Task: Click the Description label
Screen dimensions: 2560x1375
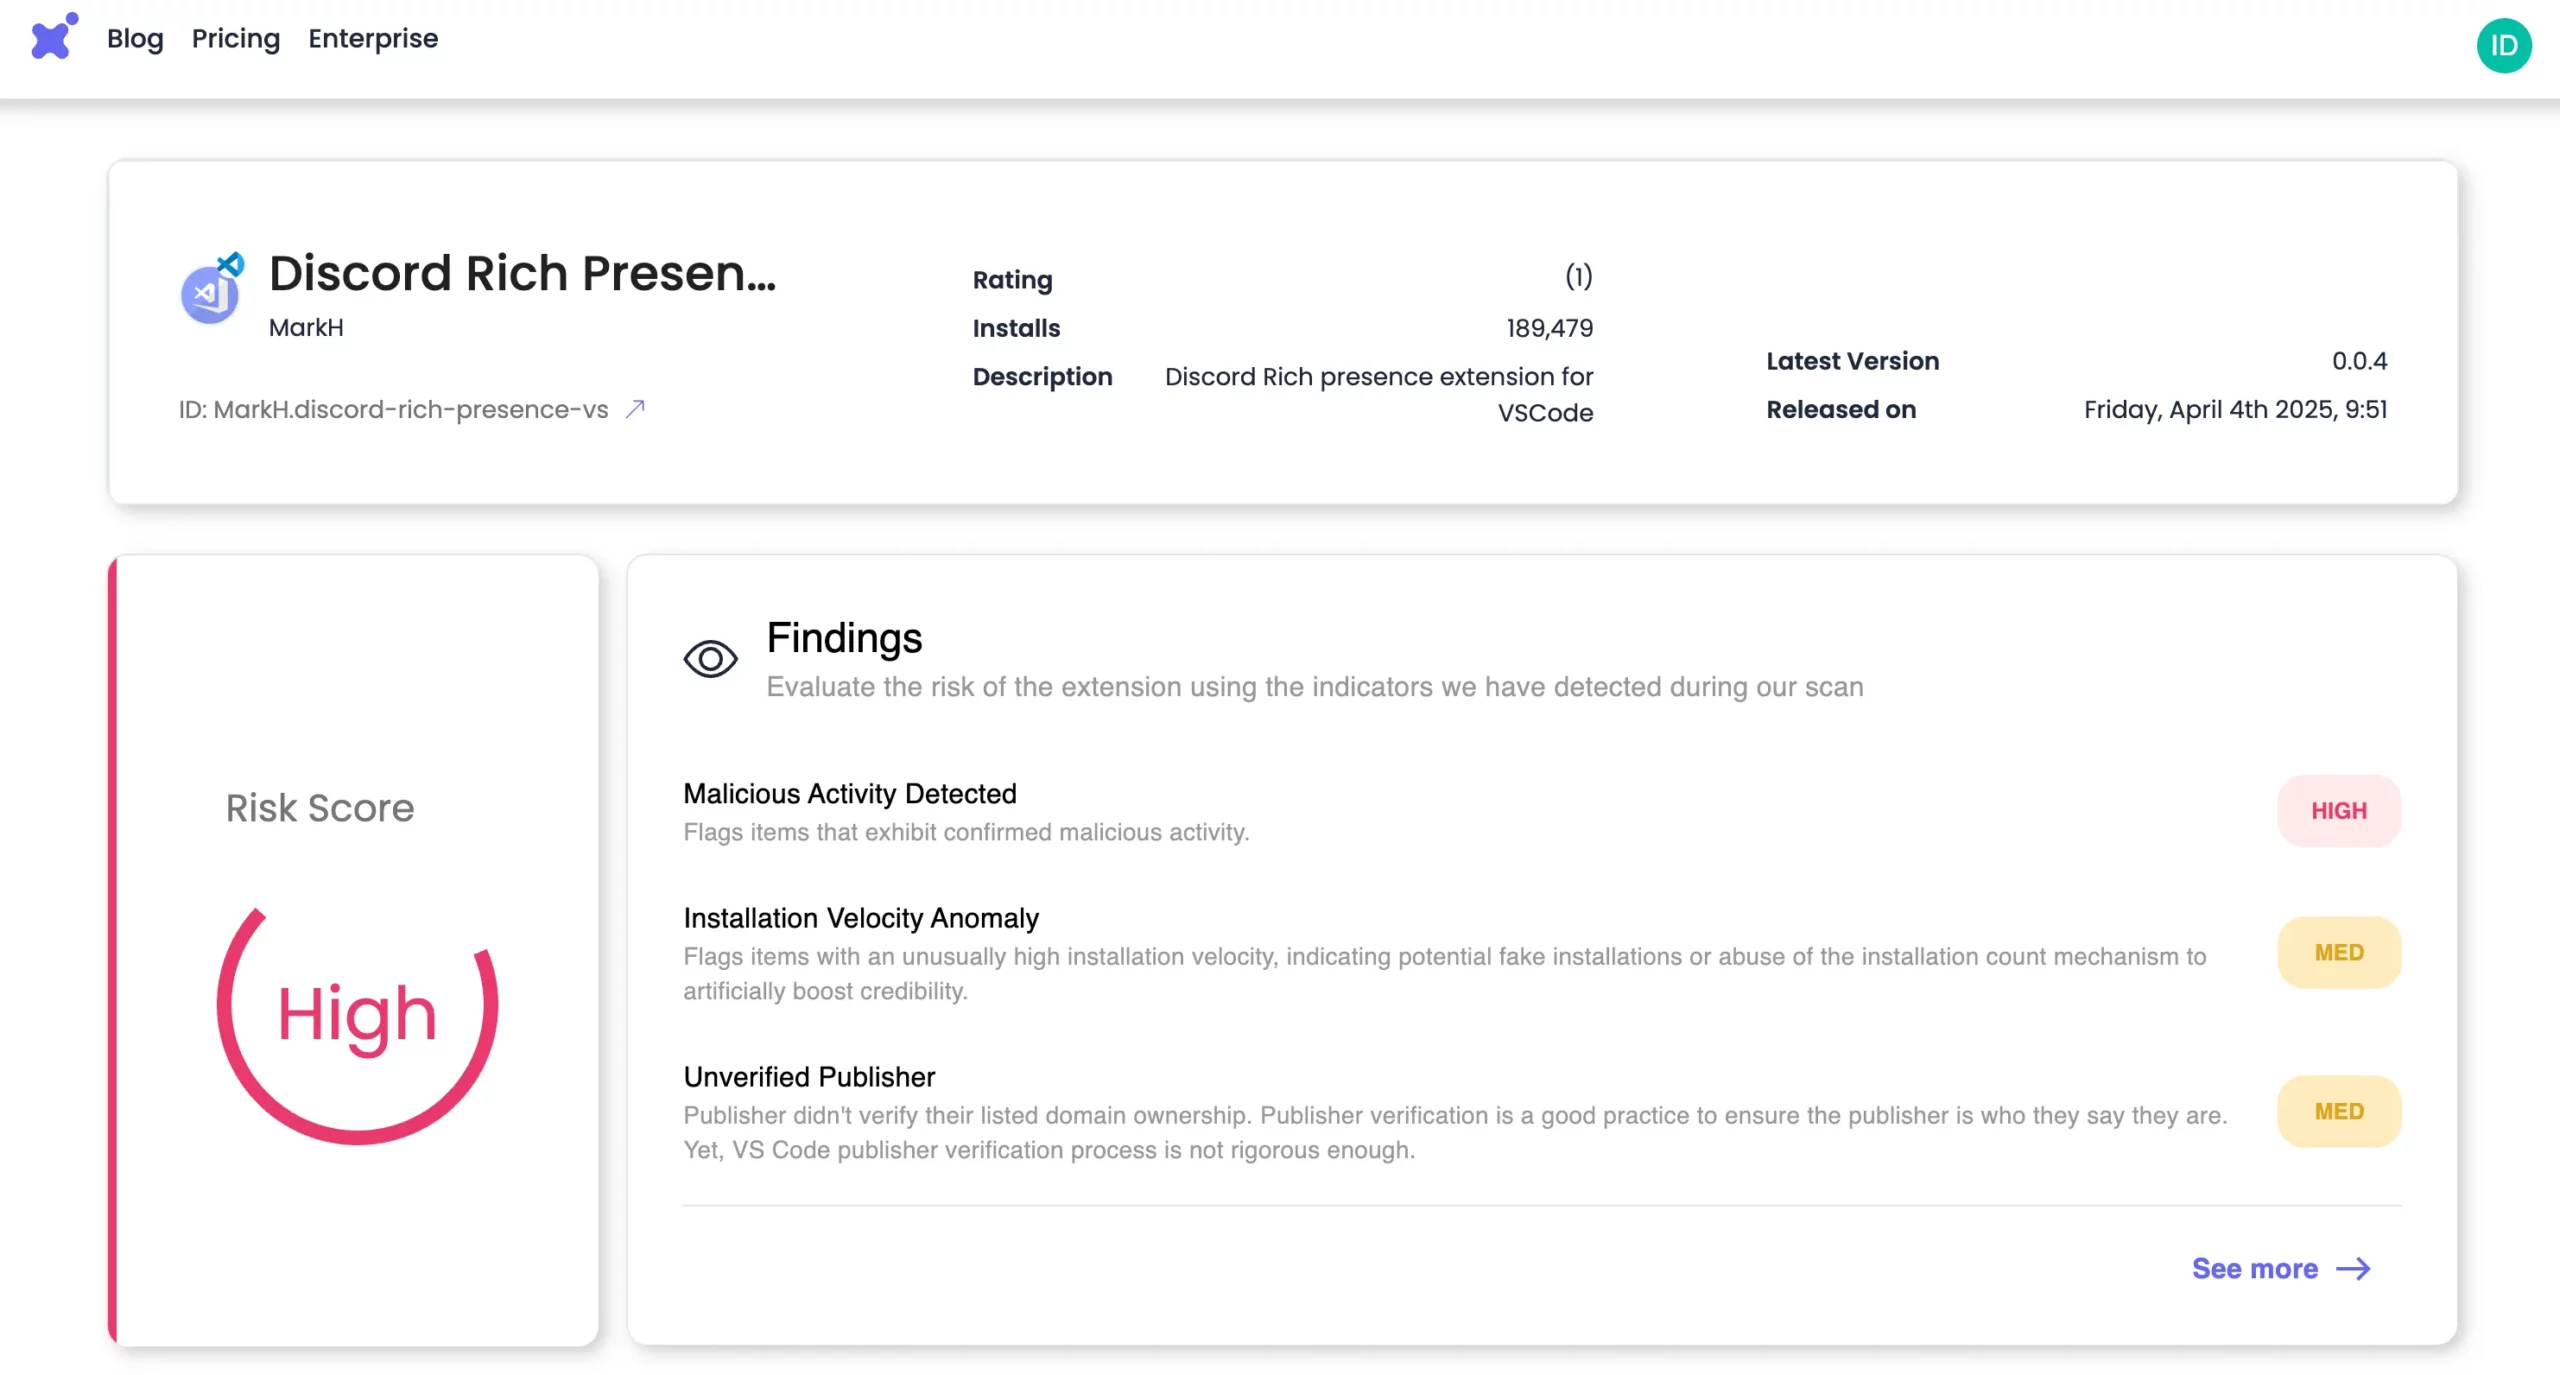Action: [x=1042, y=377]
